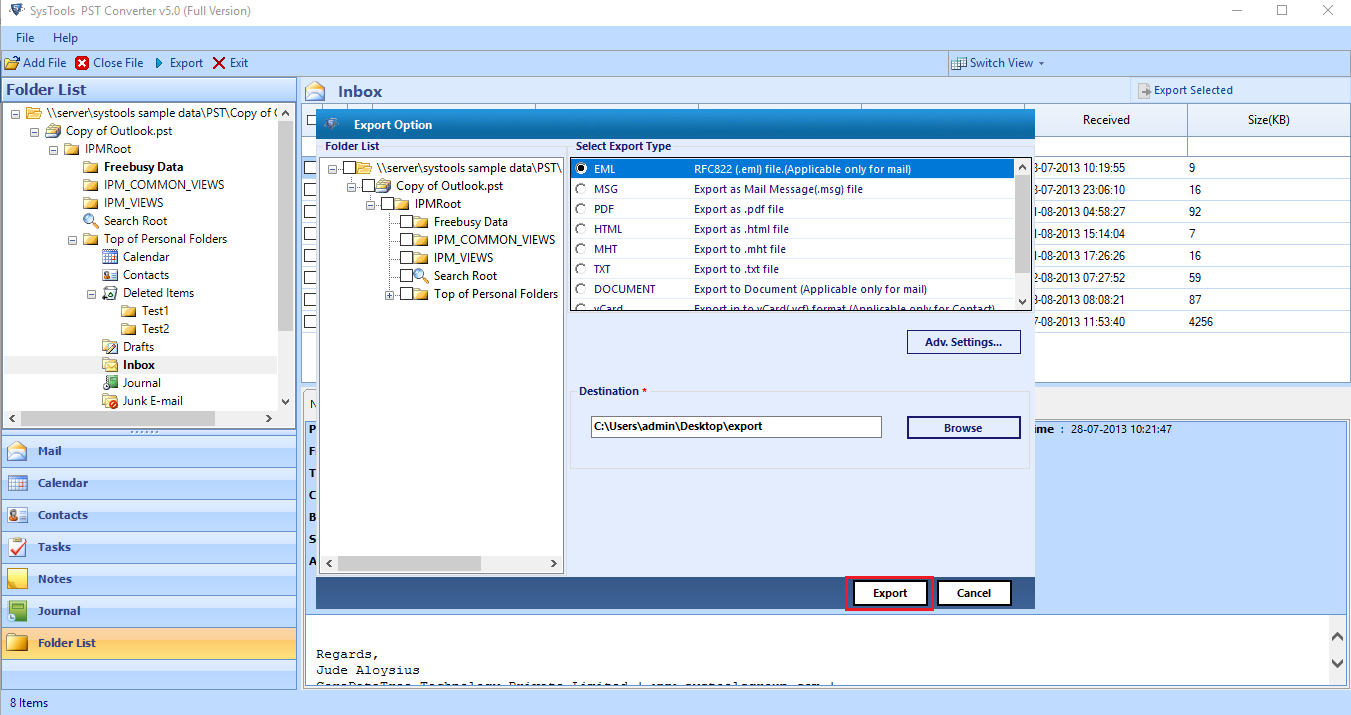This screenshot has width=1351, height=715.
Task: Check IPM_COMMON_VIEWS checkbox in Export Option
Action: [x=406, y=240]
